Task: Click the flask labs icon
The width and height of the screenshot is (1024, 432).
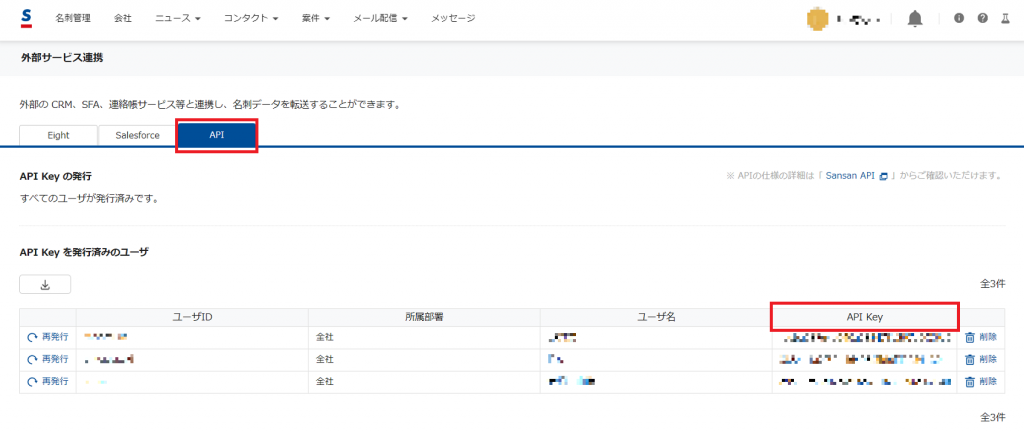Action: pyautogui.click(x=1006, y=19)
